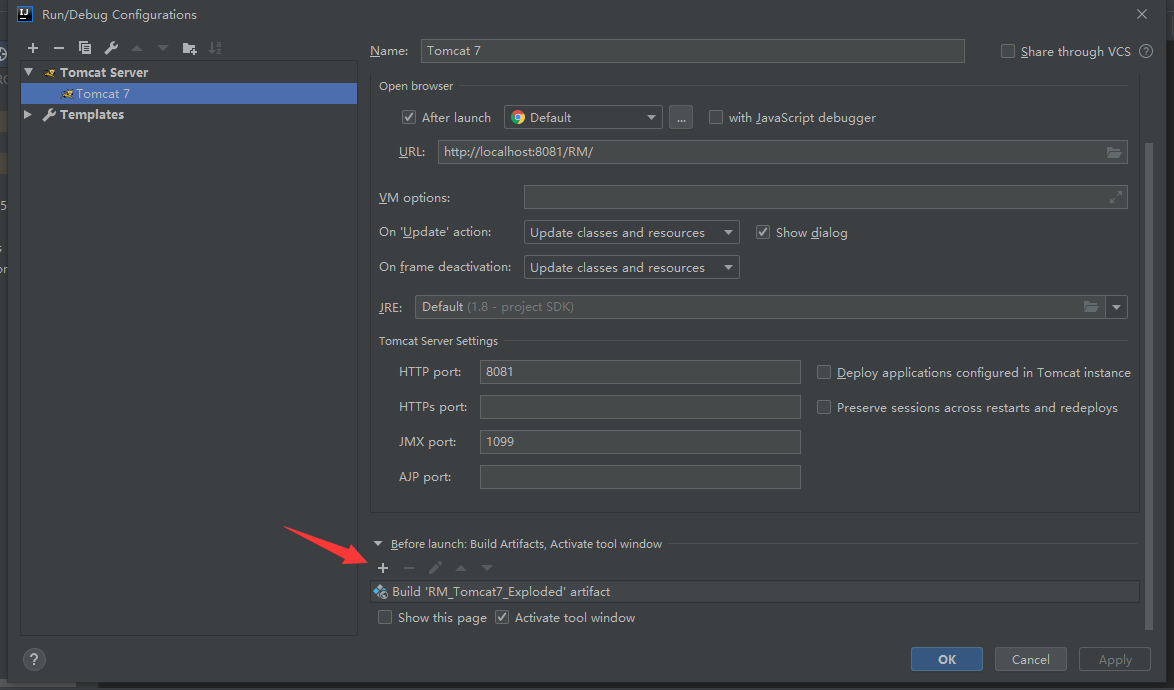This screenshot has width=1174, height=690.
Task: Click the IntelliJ logo in title bar
Action: [25, 14]
